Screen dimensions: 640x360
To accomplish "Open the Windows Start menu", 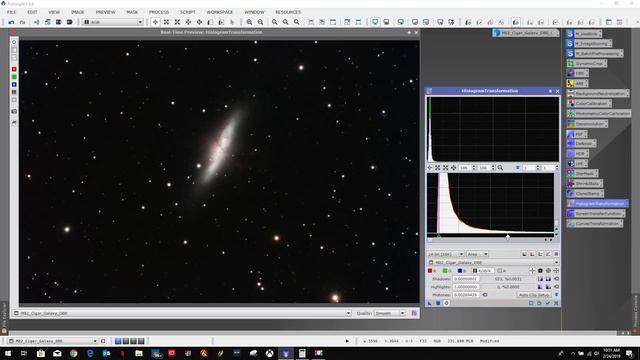I will (8, 353).
